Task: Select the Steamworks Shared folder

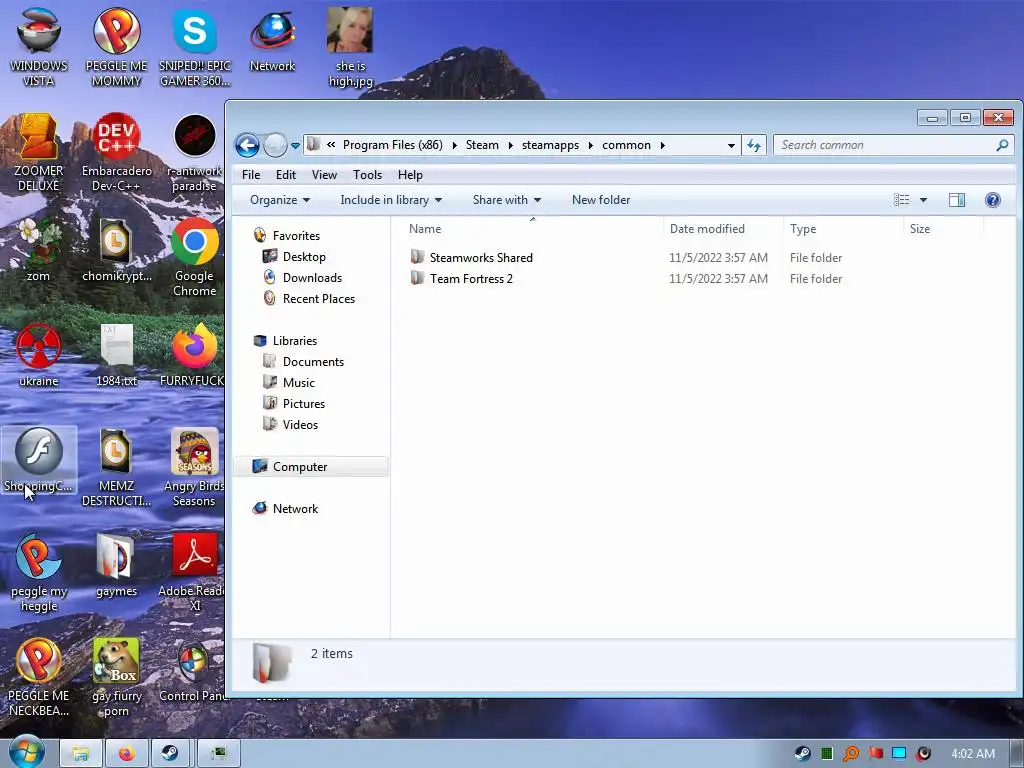Action: [x=481, y=258]
